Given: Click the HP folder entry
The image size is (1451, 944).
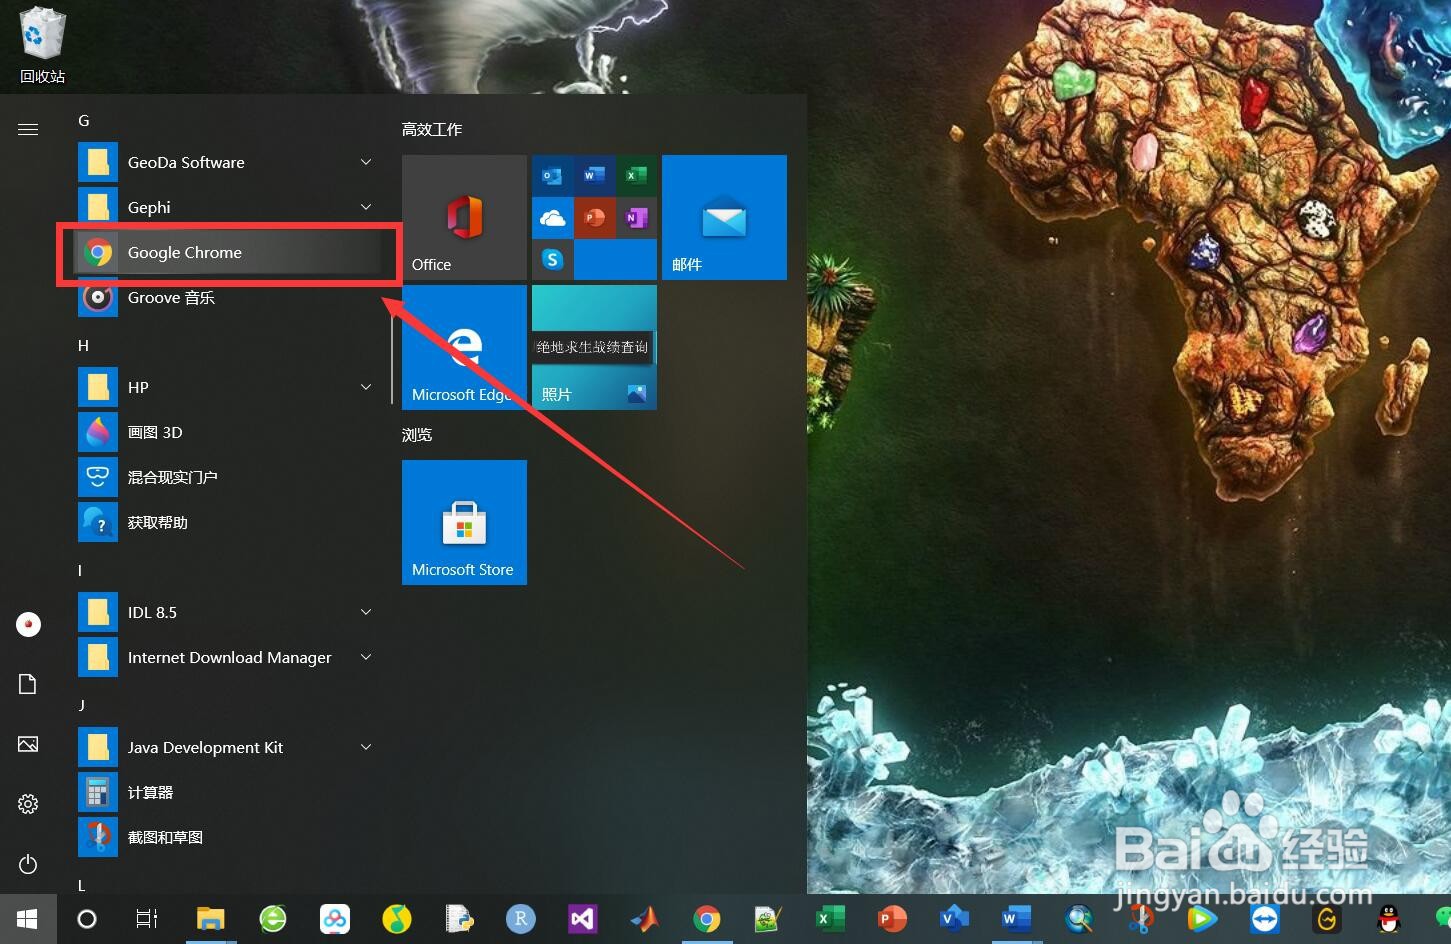Looking at the screenshot, I should tap(228, 387).
